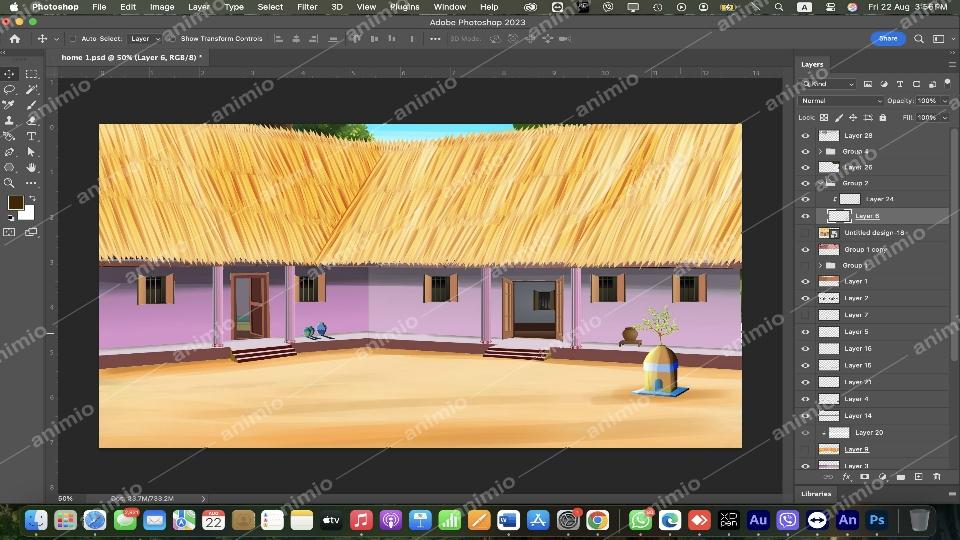Image resolution: width=960 pixels, height=540 pixels.
Task: Hide Layer 28 using its eye icon
Action: pos(805,136)
